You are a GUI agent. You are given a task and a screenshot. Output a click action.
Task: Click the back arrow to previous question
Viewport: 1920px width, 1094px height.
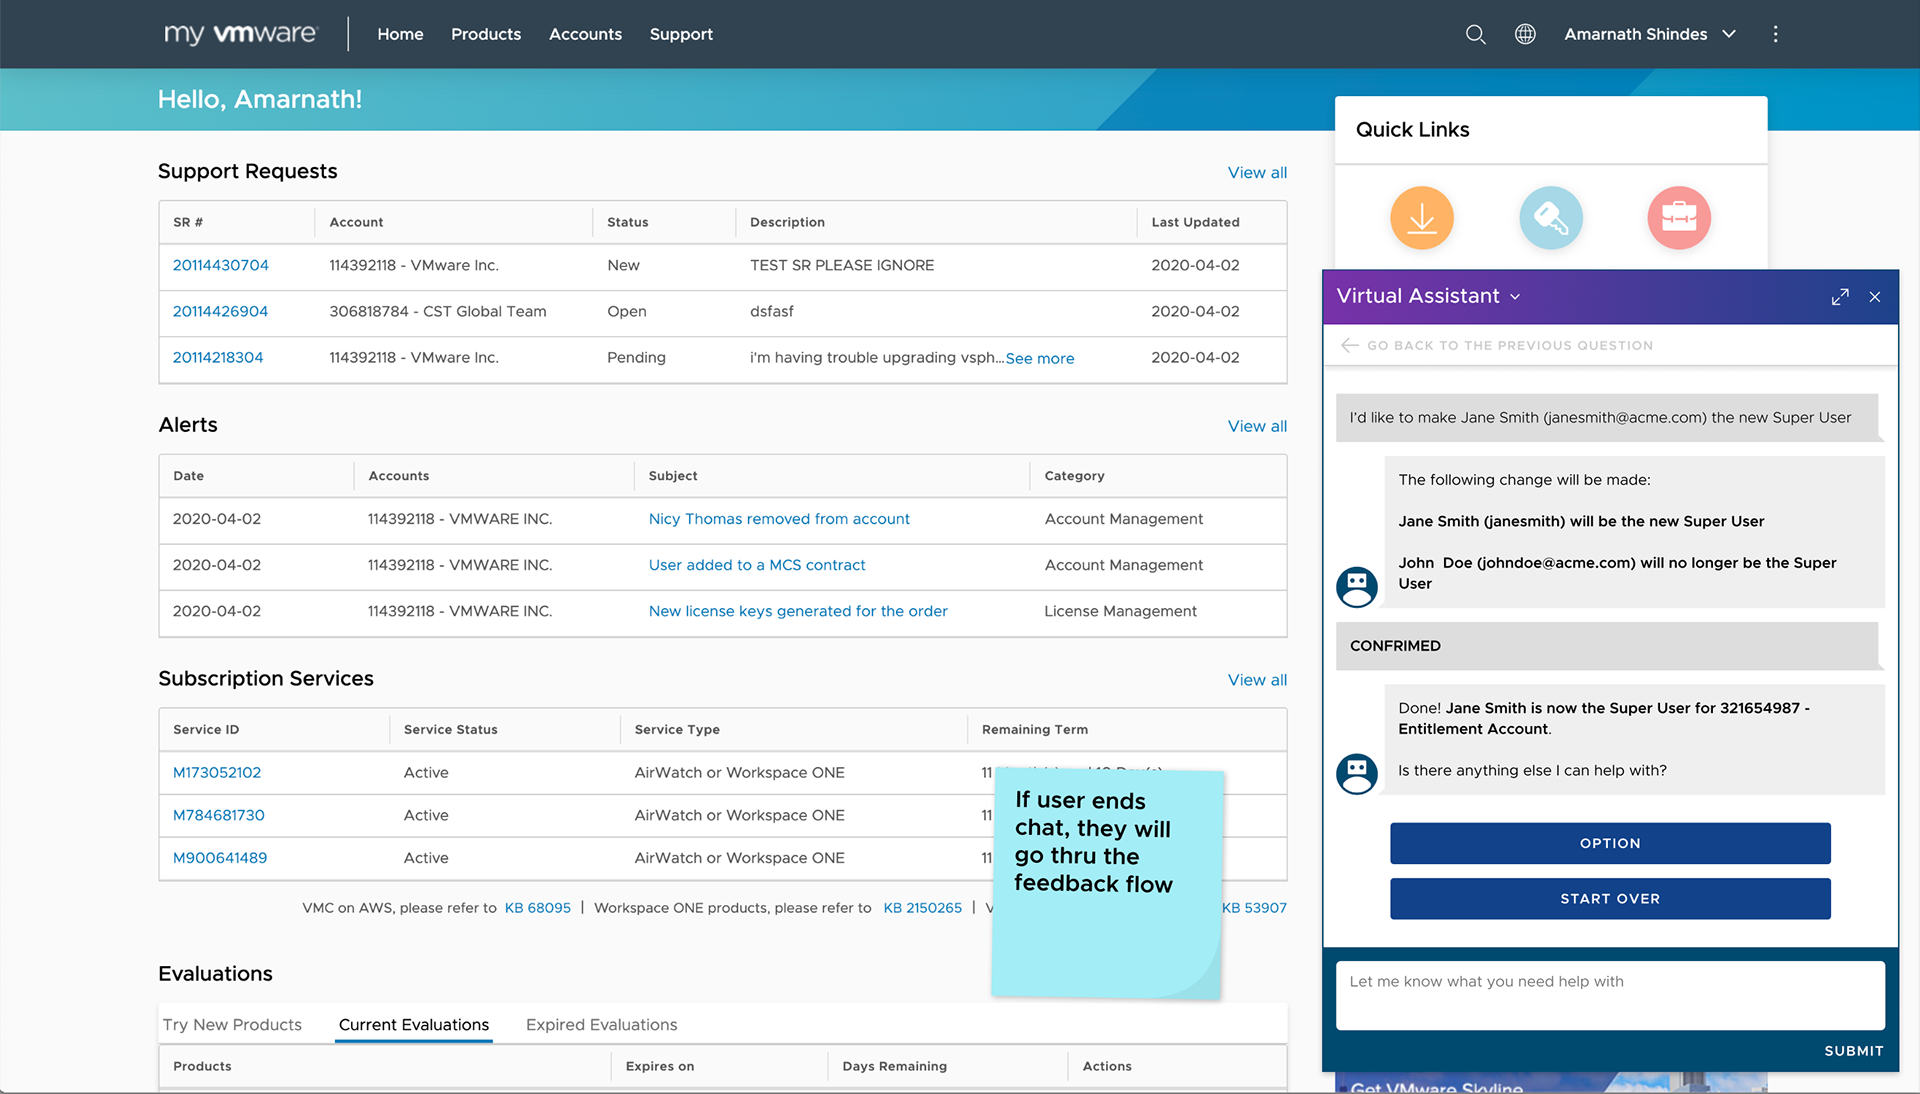click(x=1349, y=345)
